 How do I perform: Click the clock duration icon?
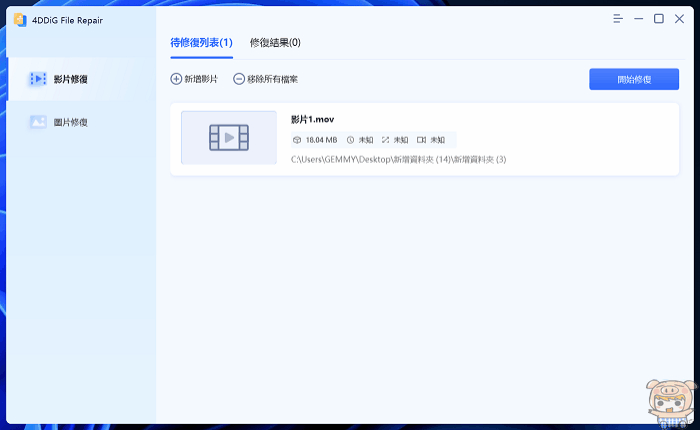coord(350,140)
